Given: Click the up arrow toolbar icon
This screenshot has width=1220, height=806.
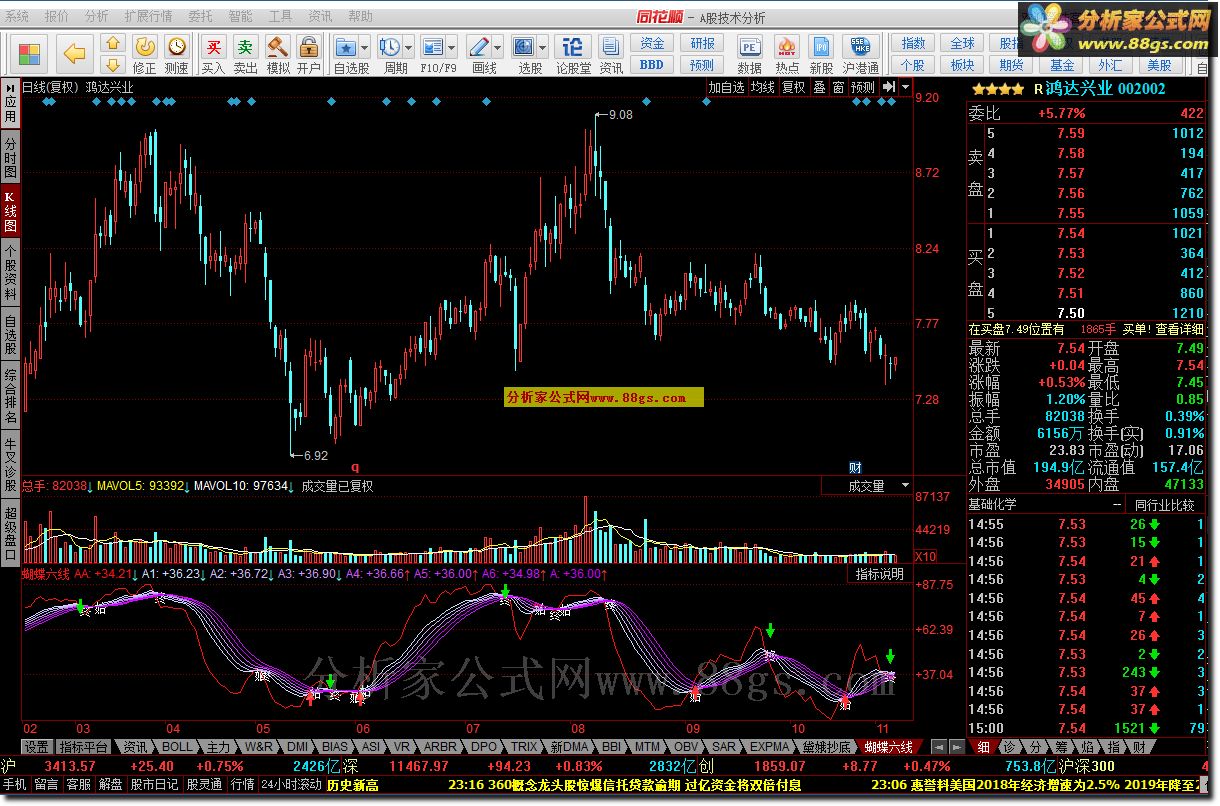Looking at the screenshot, I should click(112, 43).
